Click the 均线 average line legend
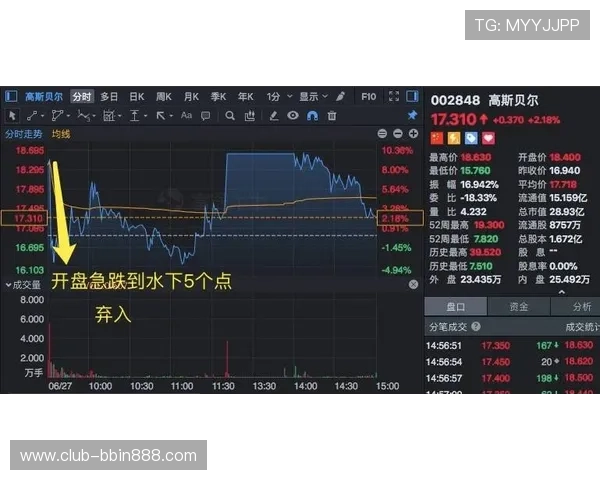This screenshot has height=480, width=600. pyautogui.click(x=61, y=134)
